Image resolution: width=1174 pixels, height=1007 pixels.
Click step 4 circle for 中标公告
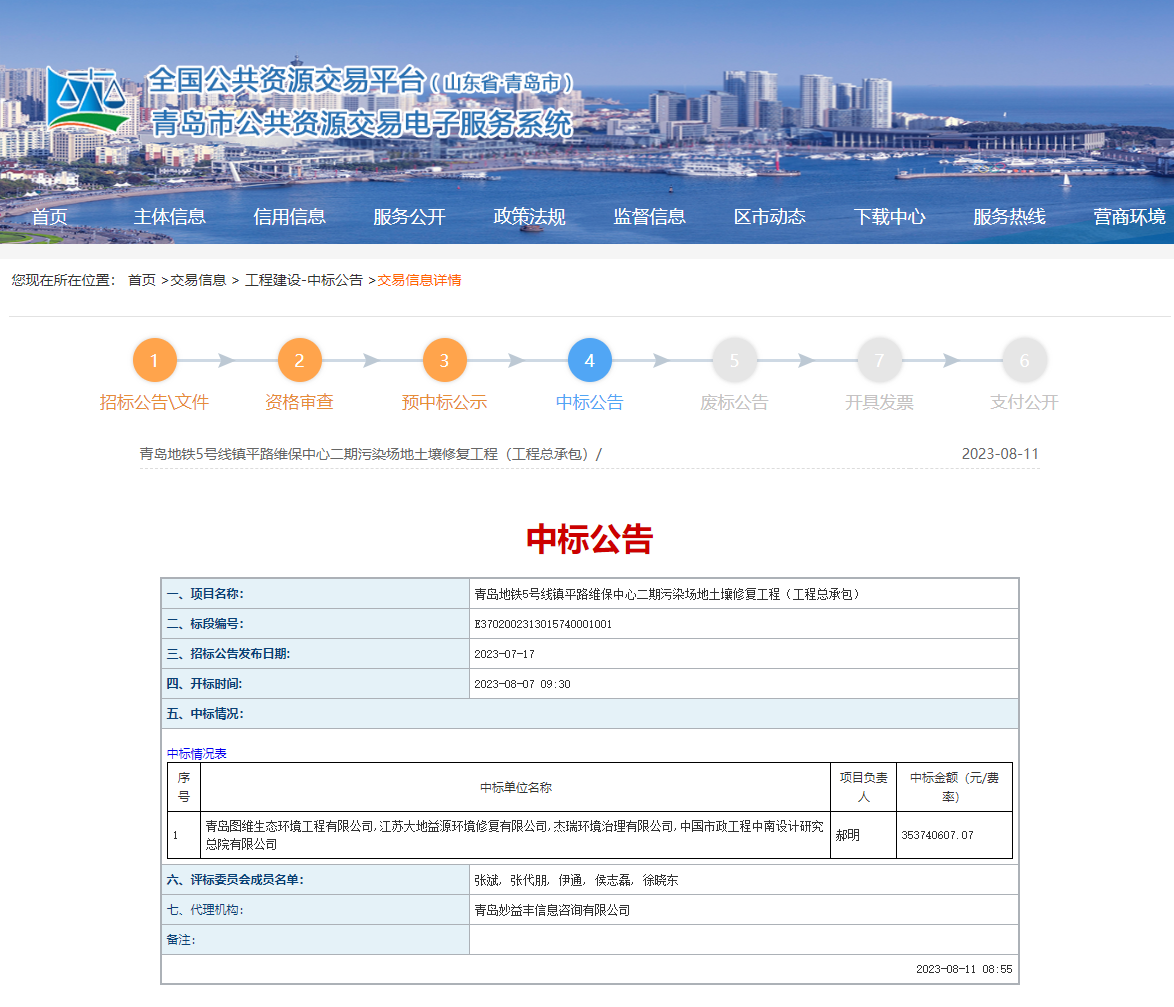point(589,361)
